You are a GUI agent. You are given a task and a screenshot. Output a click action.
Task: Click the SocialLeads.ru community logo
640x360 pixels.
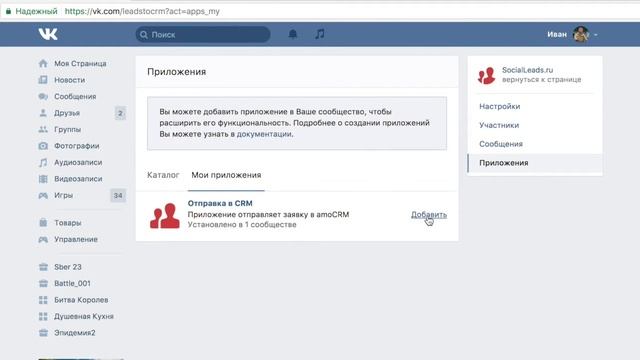point(487,75)
